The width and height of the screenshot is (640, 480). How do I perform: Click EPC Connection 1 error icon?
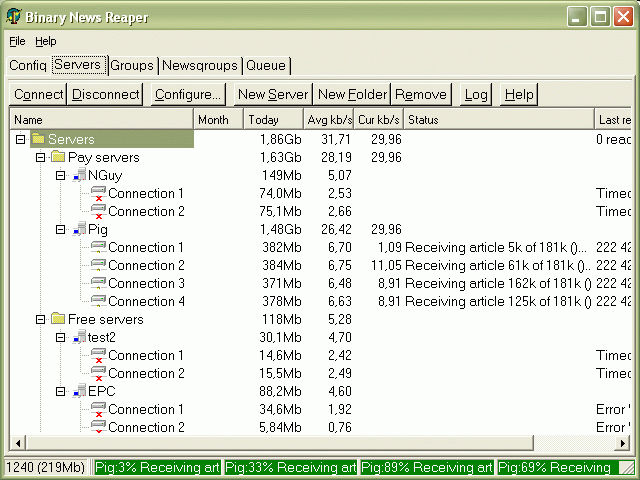click(98, 409)
